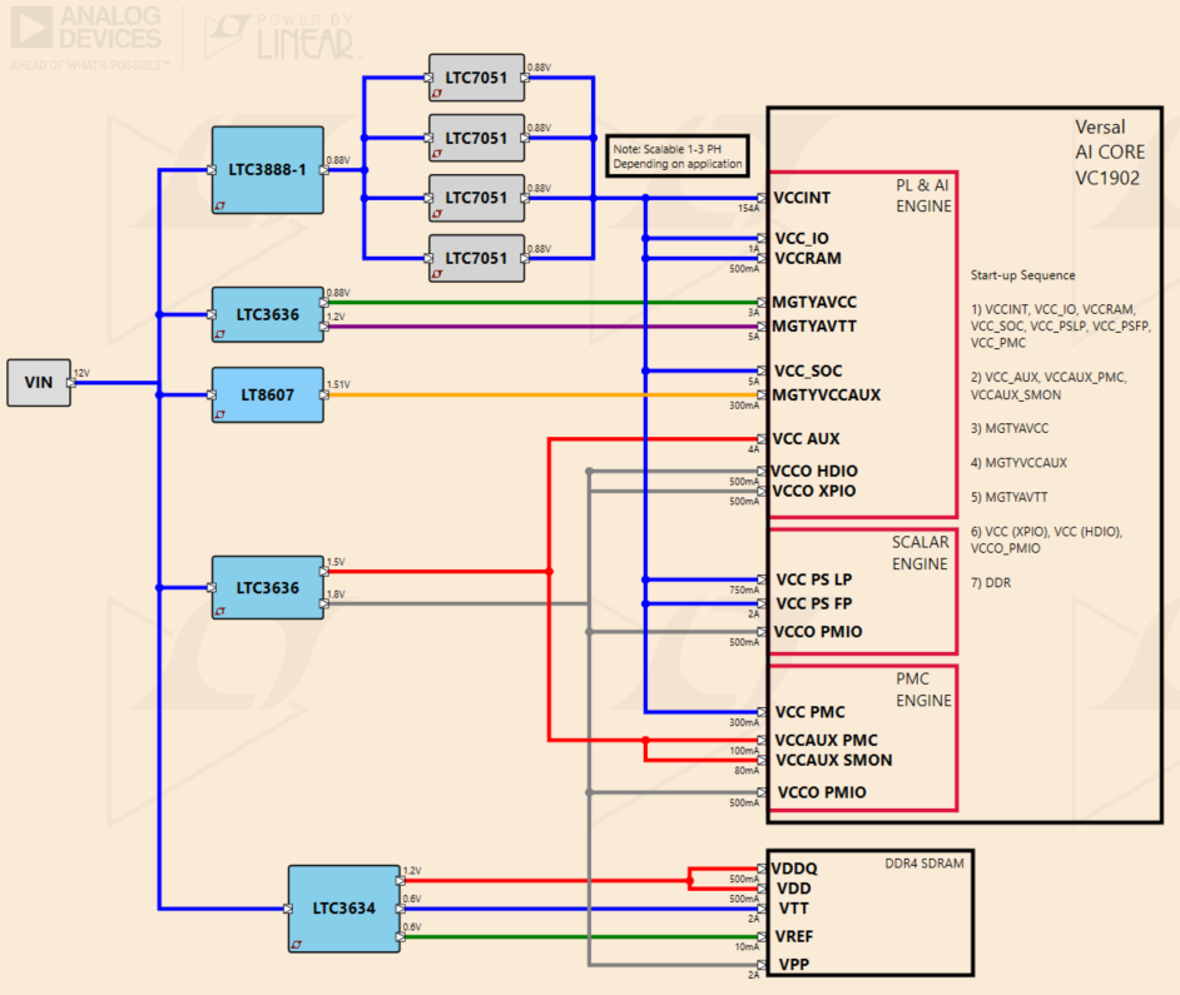Click the VCC PMC pin label
Image resolution: width=1180 pixels, height=995 pixels.
(x=810, y=712)
